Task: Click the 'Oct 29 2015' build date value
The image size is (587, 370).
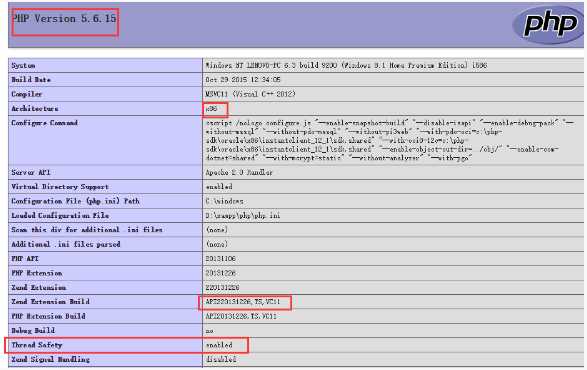Action: coord(243,80)
